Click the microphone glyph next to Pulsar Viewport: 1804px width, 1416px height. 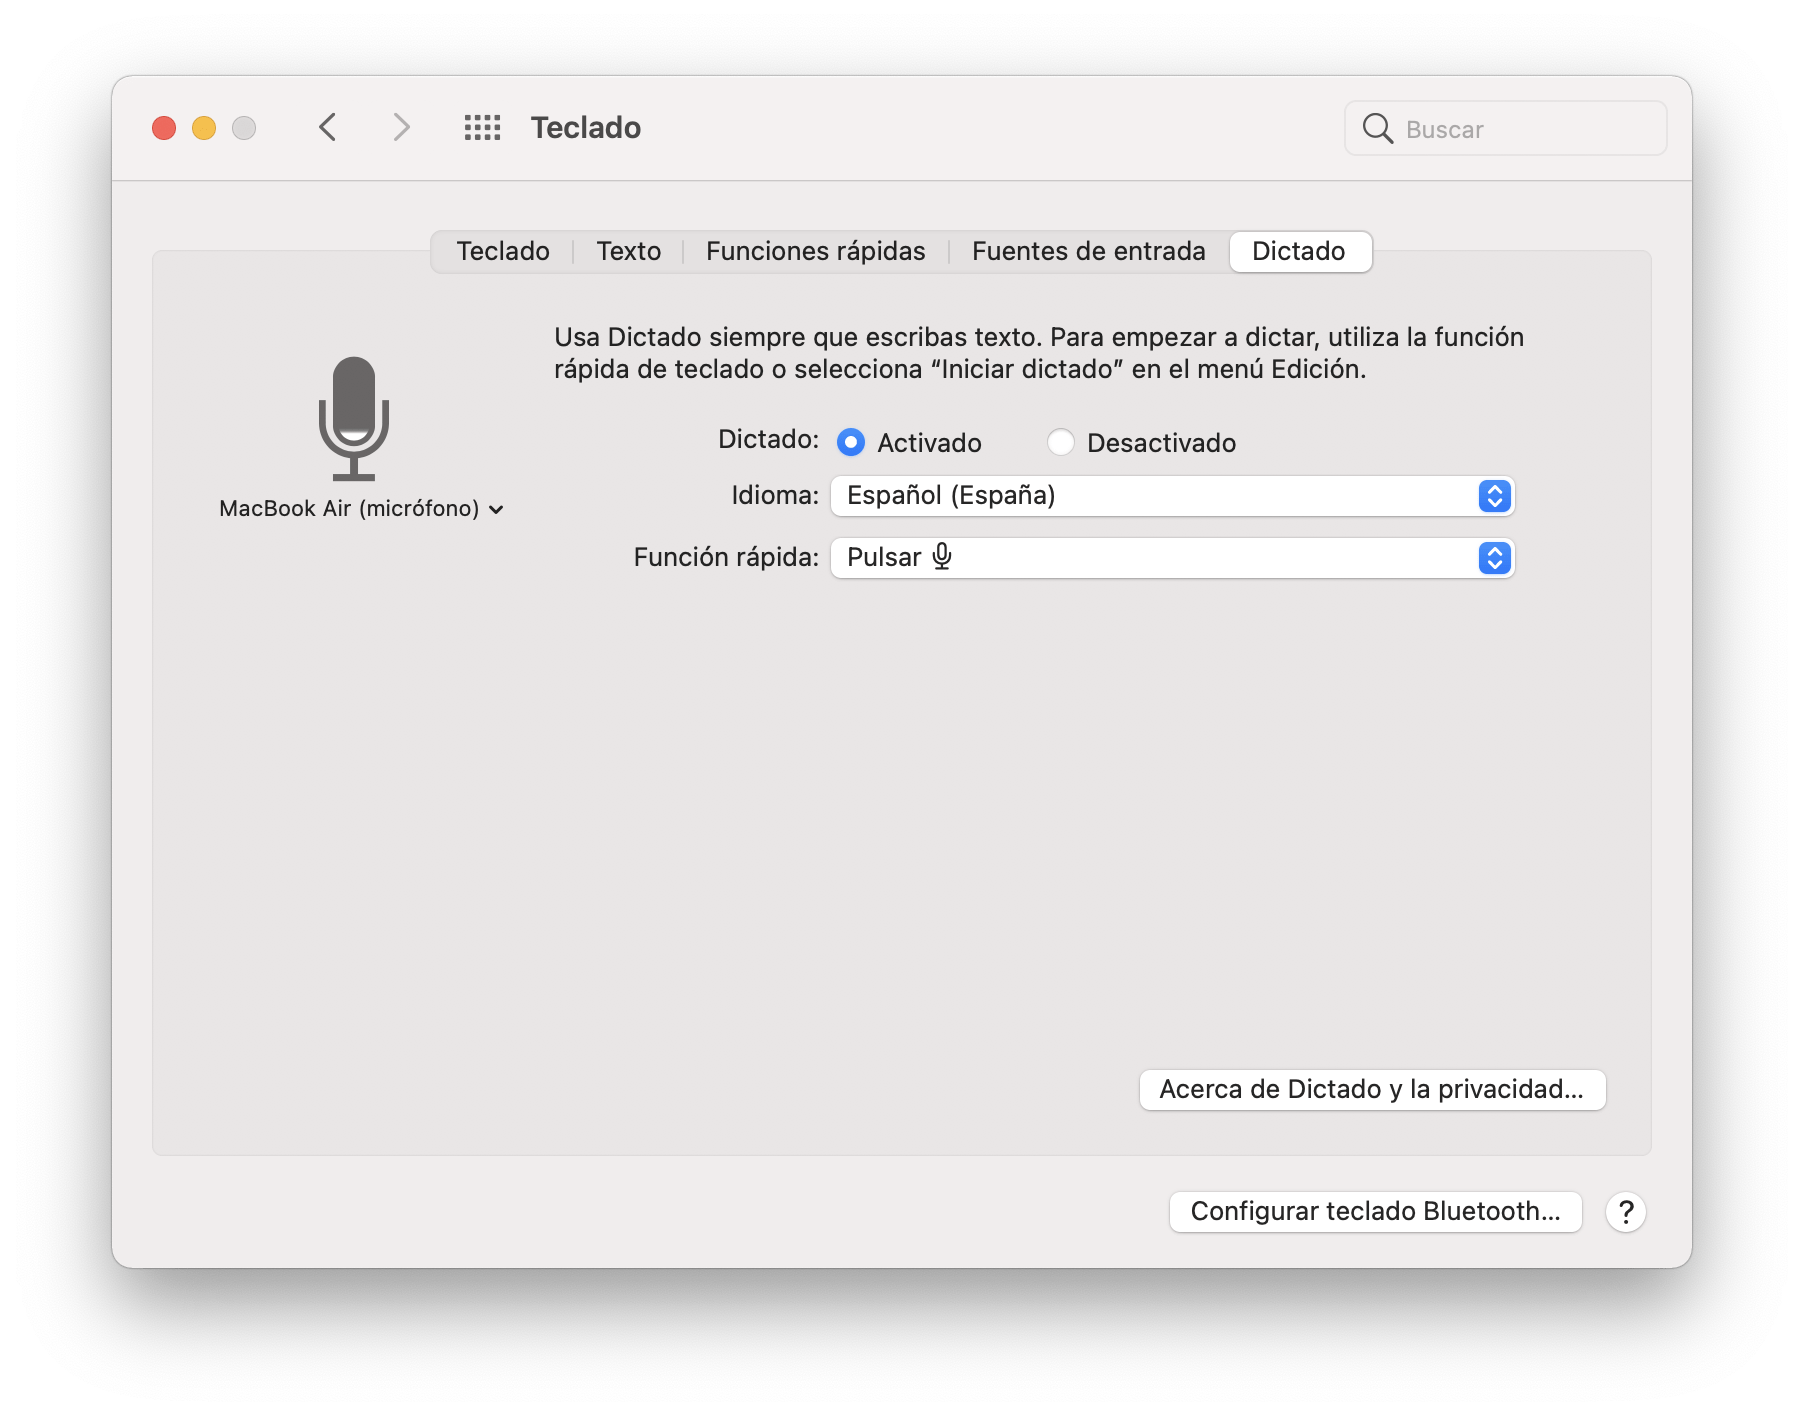click(x=941, y=557)
